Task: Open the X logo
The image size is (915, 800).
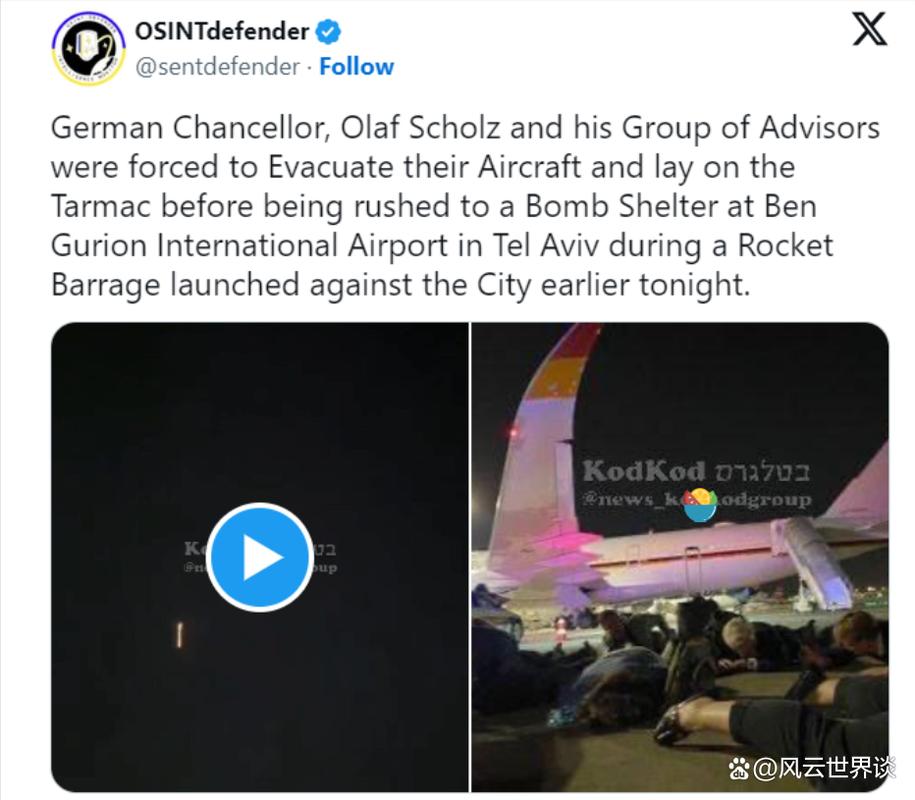Action: pyautogui.click(x=869, y=29)
